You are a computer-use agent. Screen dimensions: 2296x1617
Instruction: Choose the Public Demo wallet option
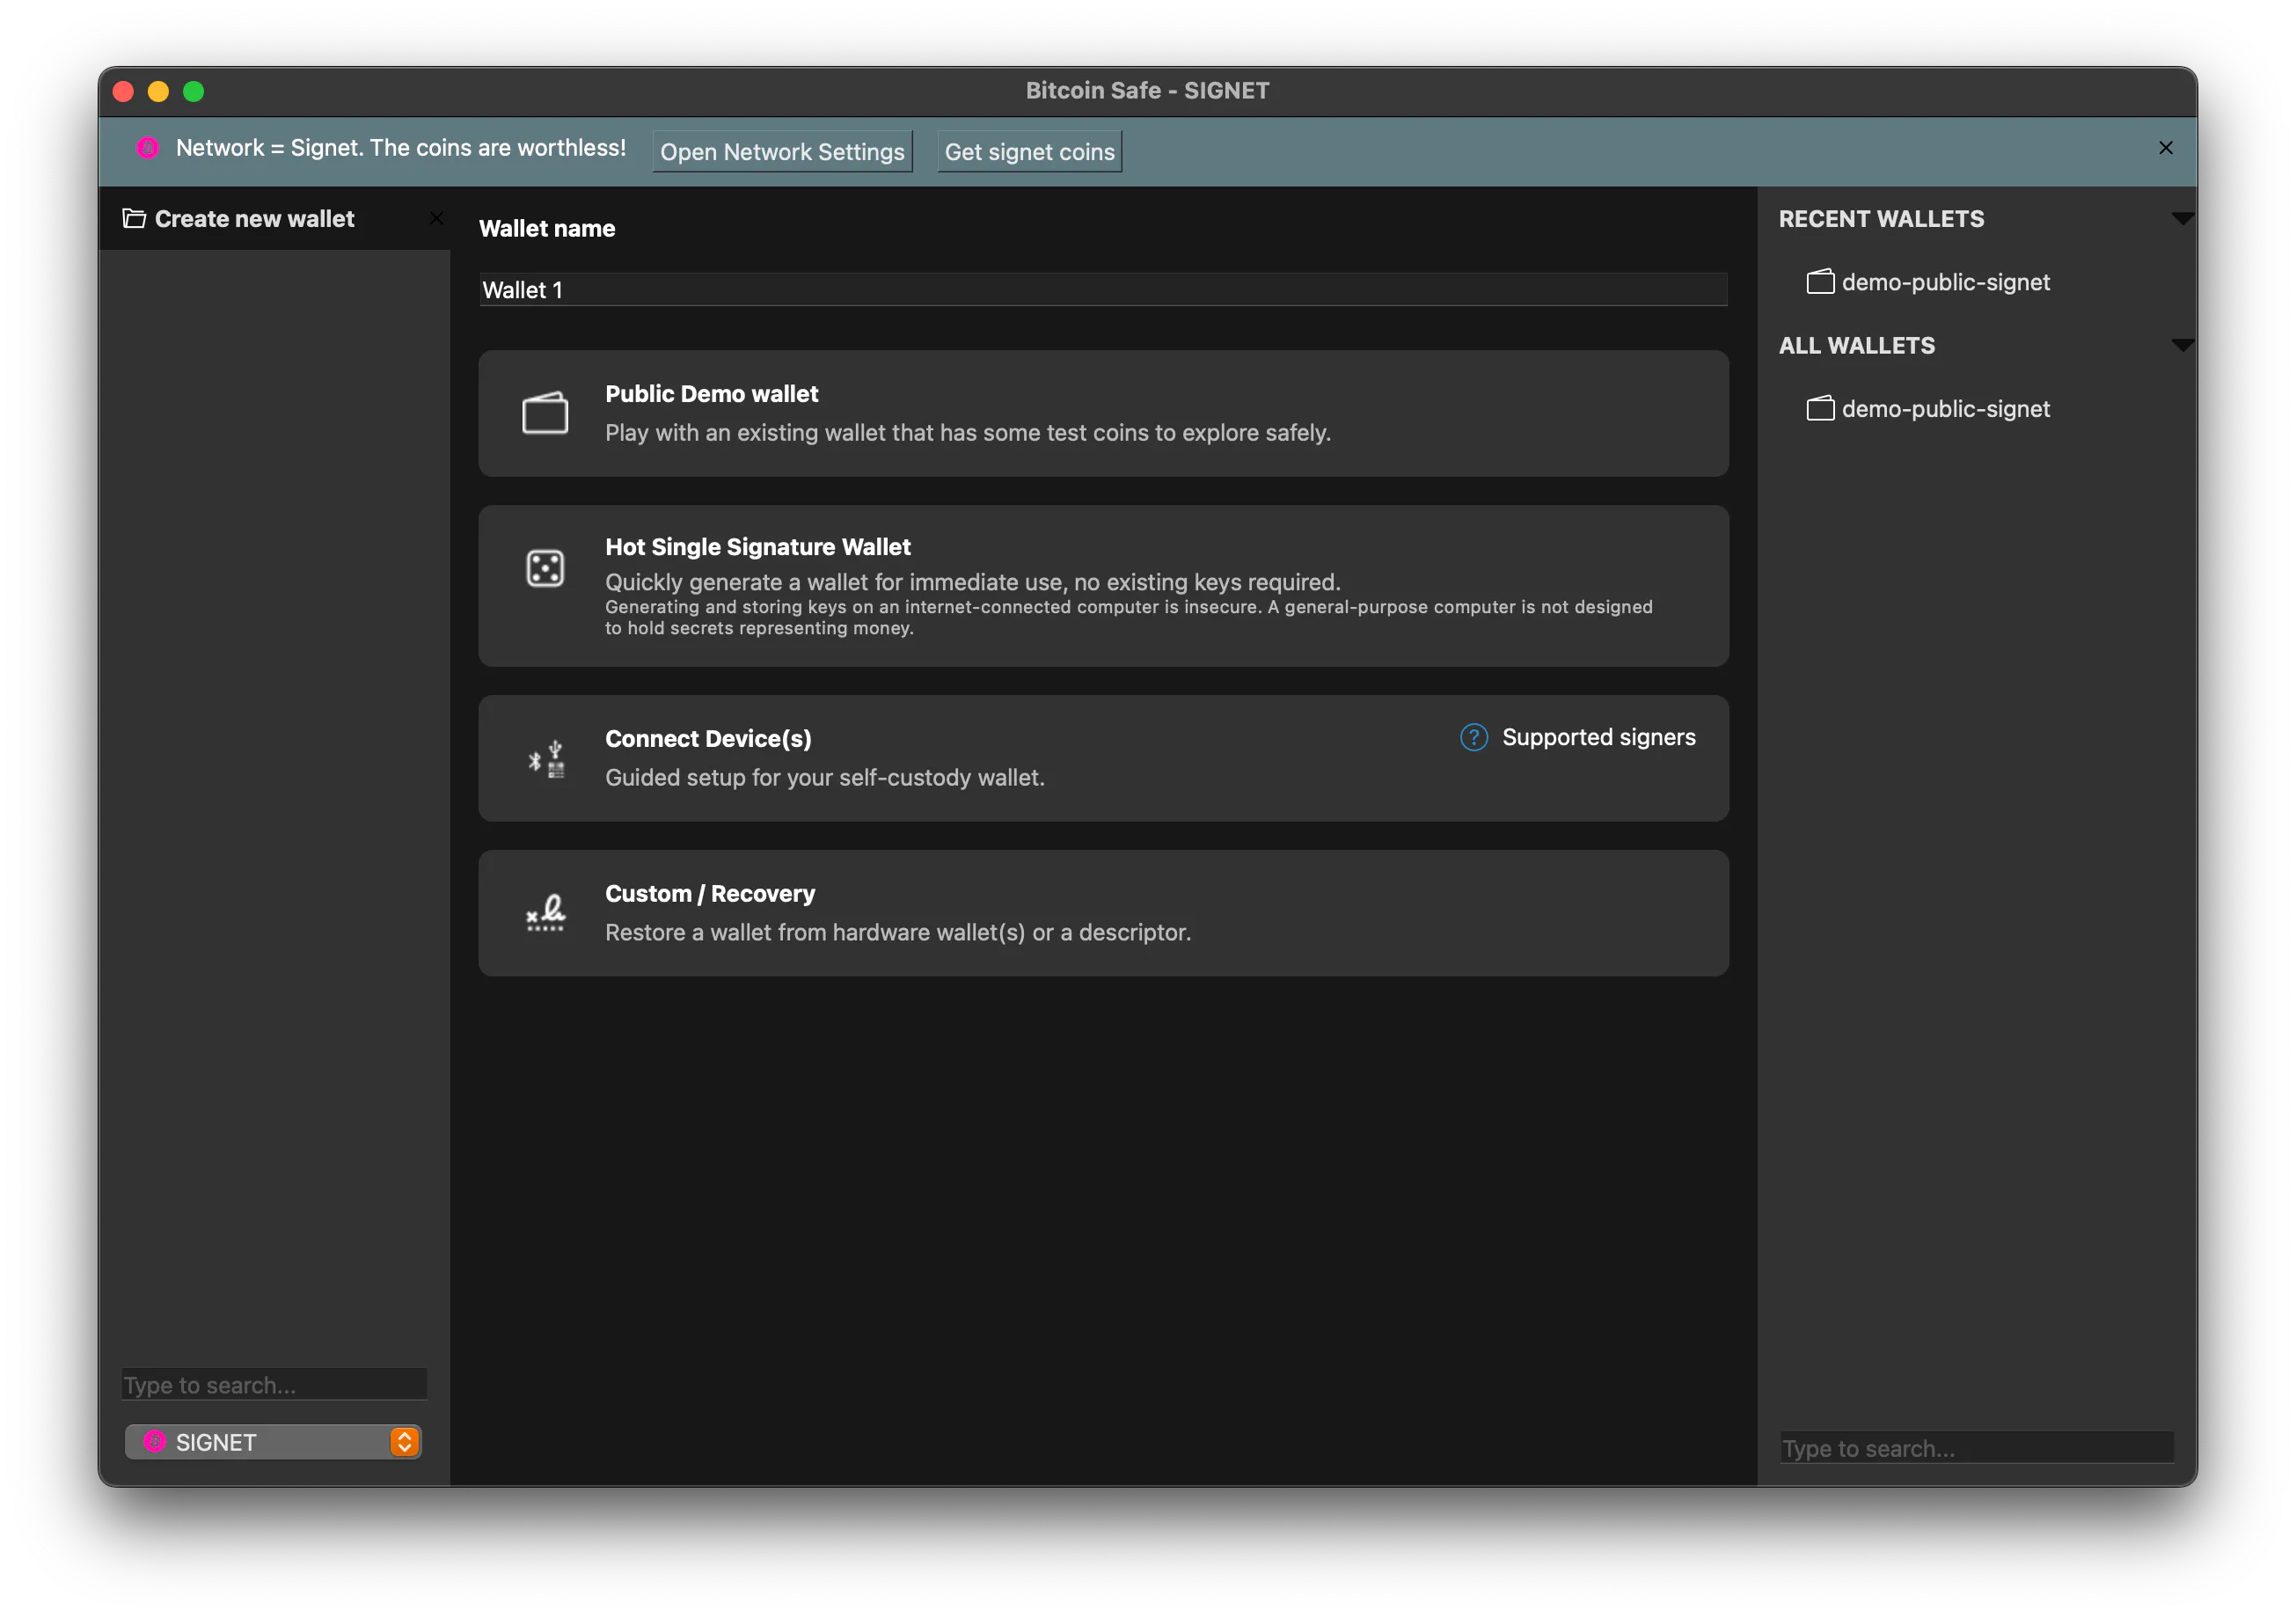coord(1103,413)
